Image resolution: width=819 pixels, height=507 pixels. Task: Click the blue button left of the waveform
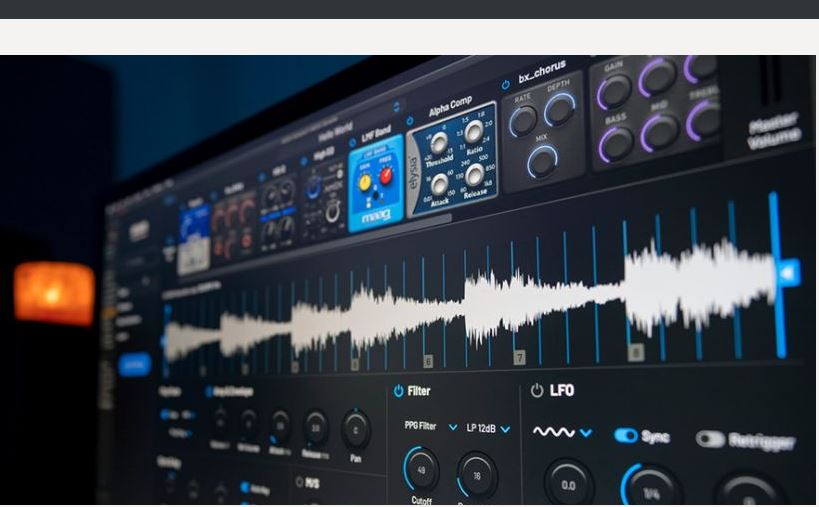[134, 364]
